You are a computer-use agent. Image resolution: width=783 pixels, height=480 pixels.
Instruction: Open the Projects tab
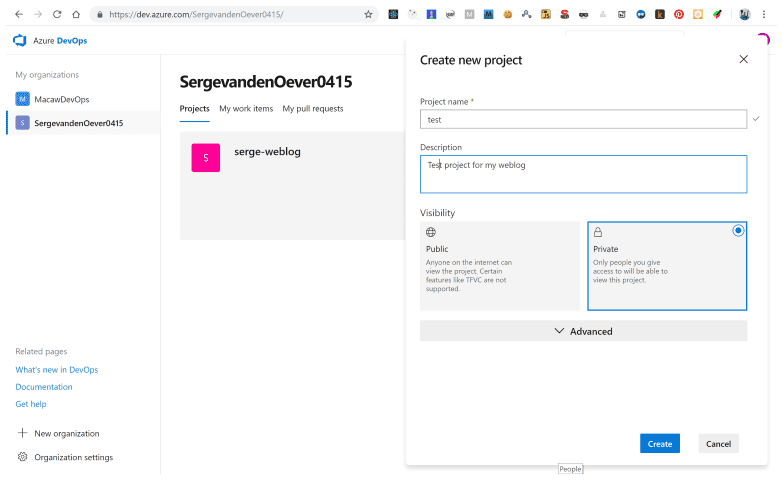pyautogui.click(x=194, y=108)
